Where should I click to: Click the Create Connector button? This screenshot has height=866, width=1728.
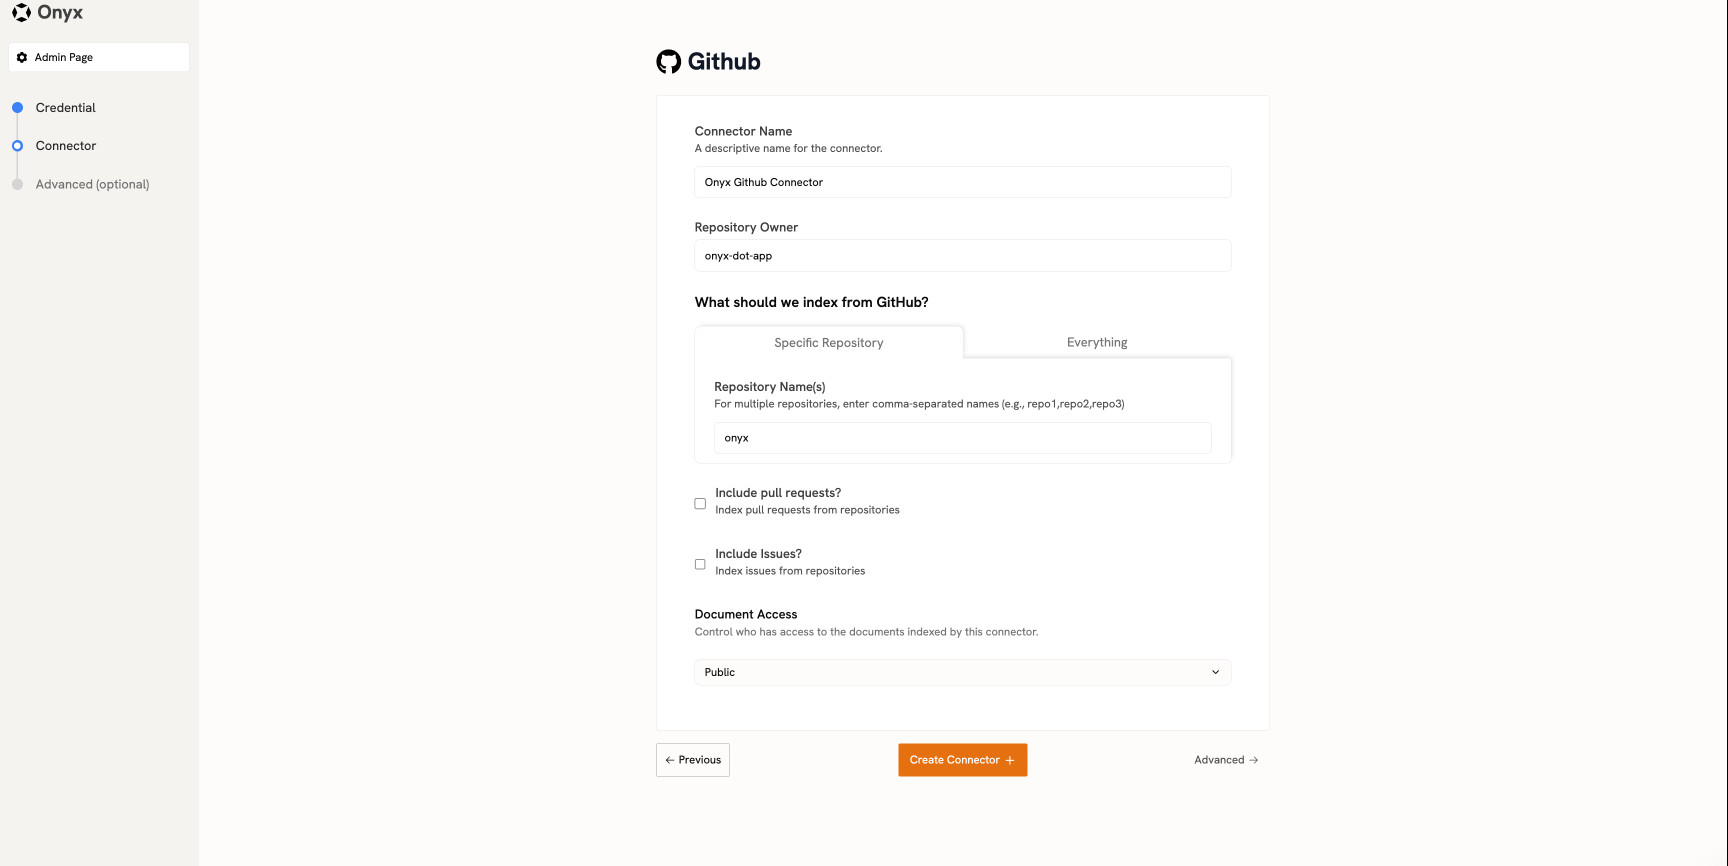tap(962, 759)
